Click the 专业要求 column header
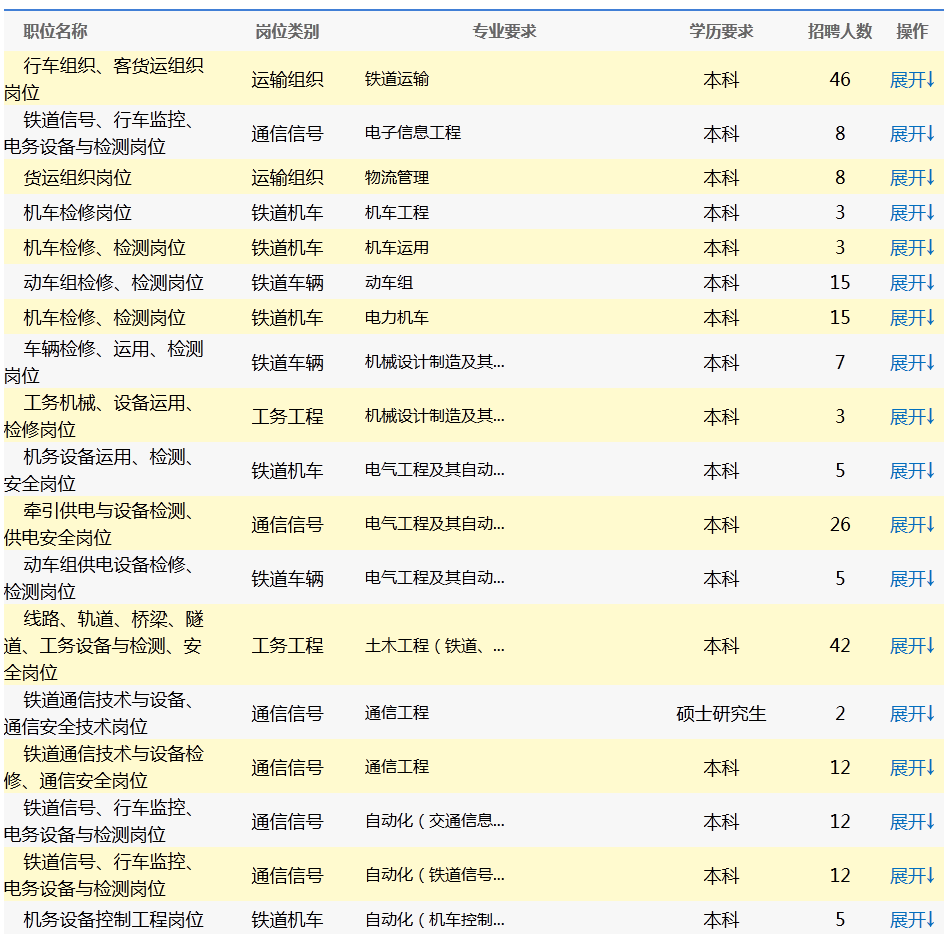Viewport: 949px width, 934px height. [504, 31]
